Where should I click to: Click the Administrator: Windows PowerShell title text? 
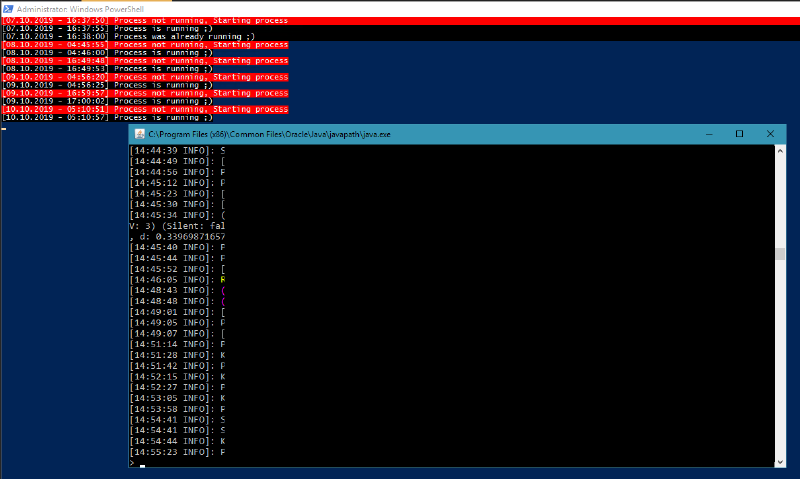pyautogui.click(x=80, y=9)
